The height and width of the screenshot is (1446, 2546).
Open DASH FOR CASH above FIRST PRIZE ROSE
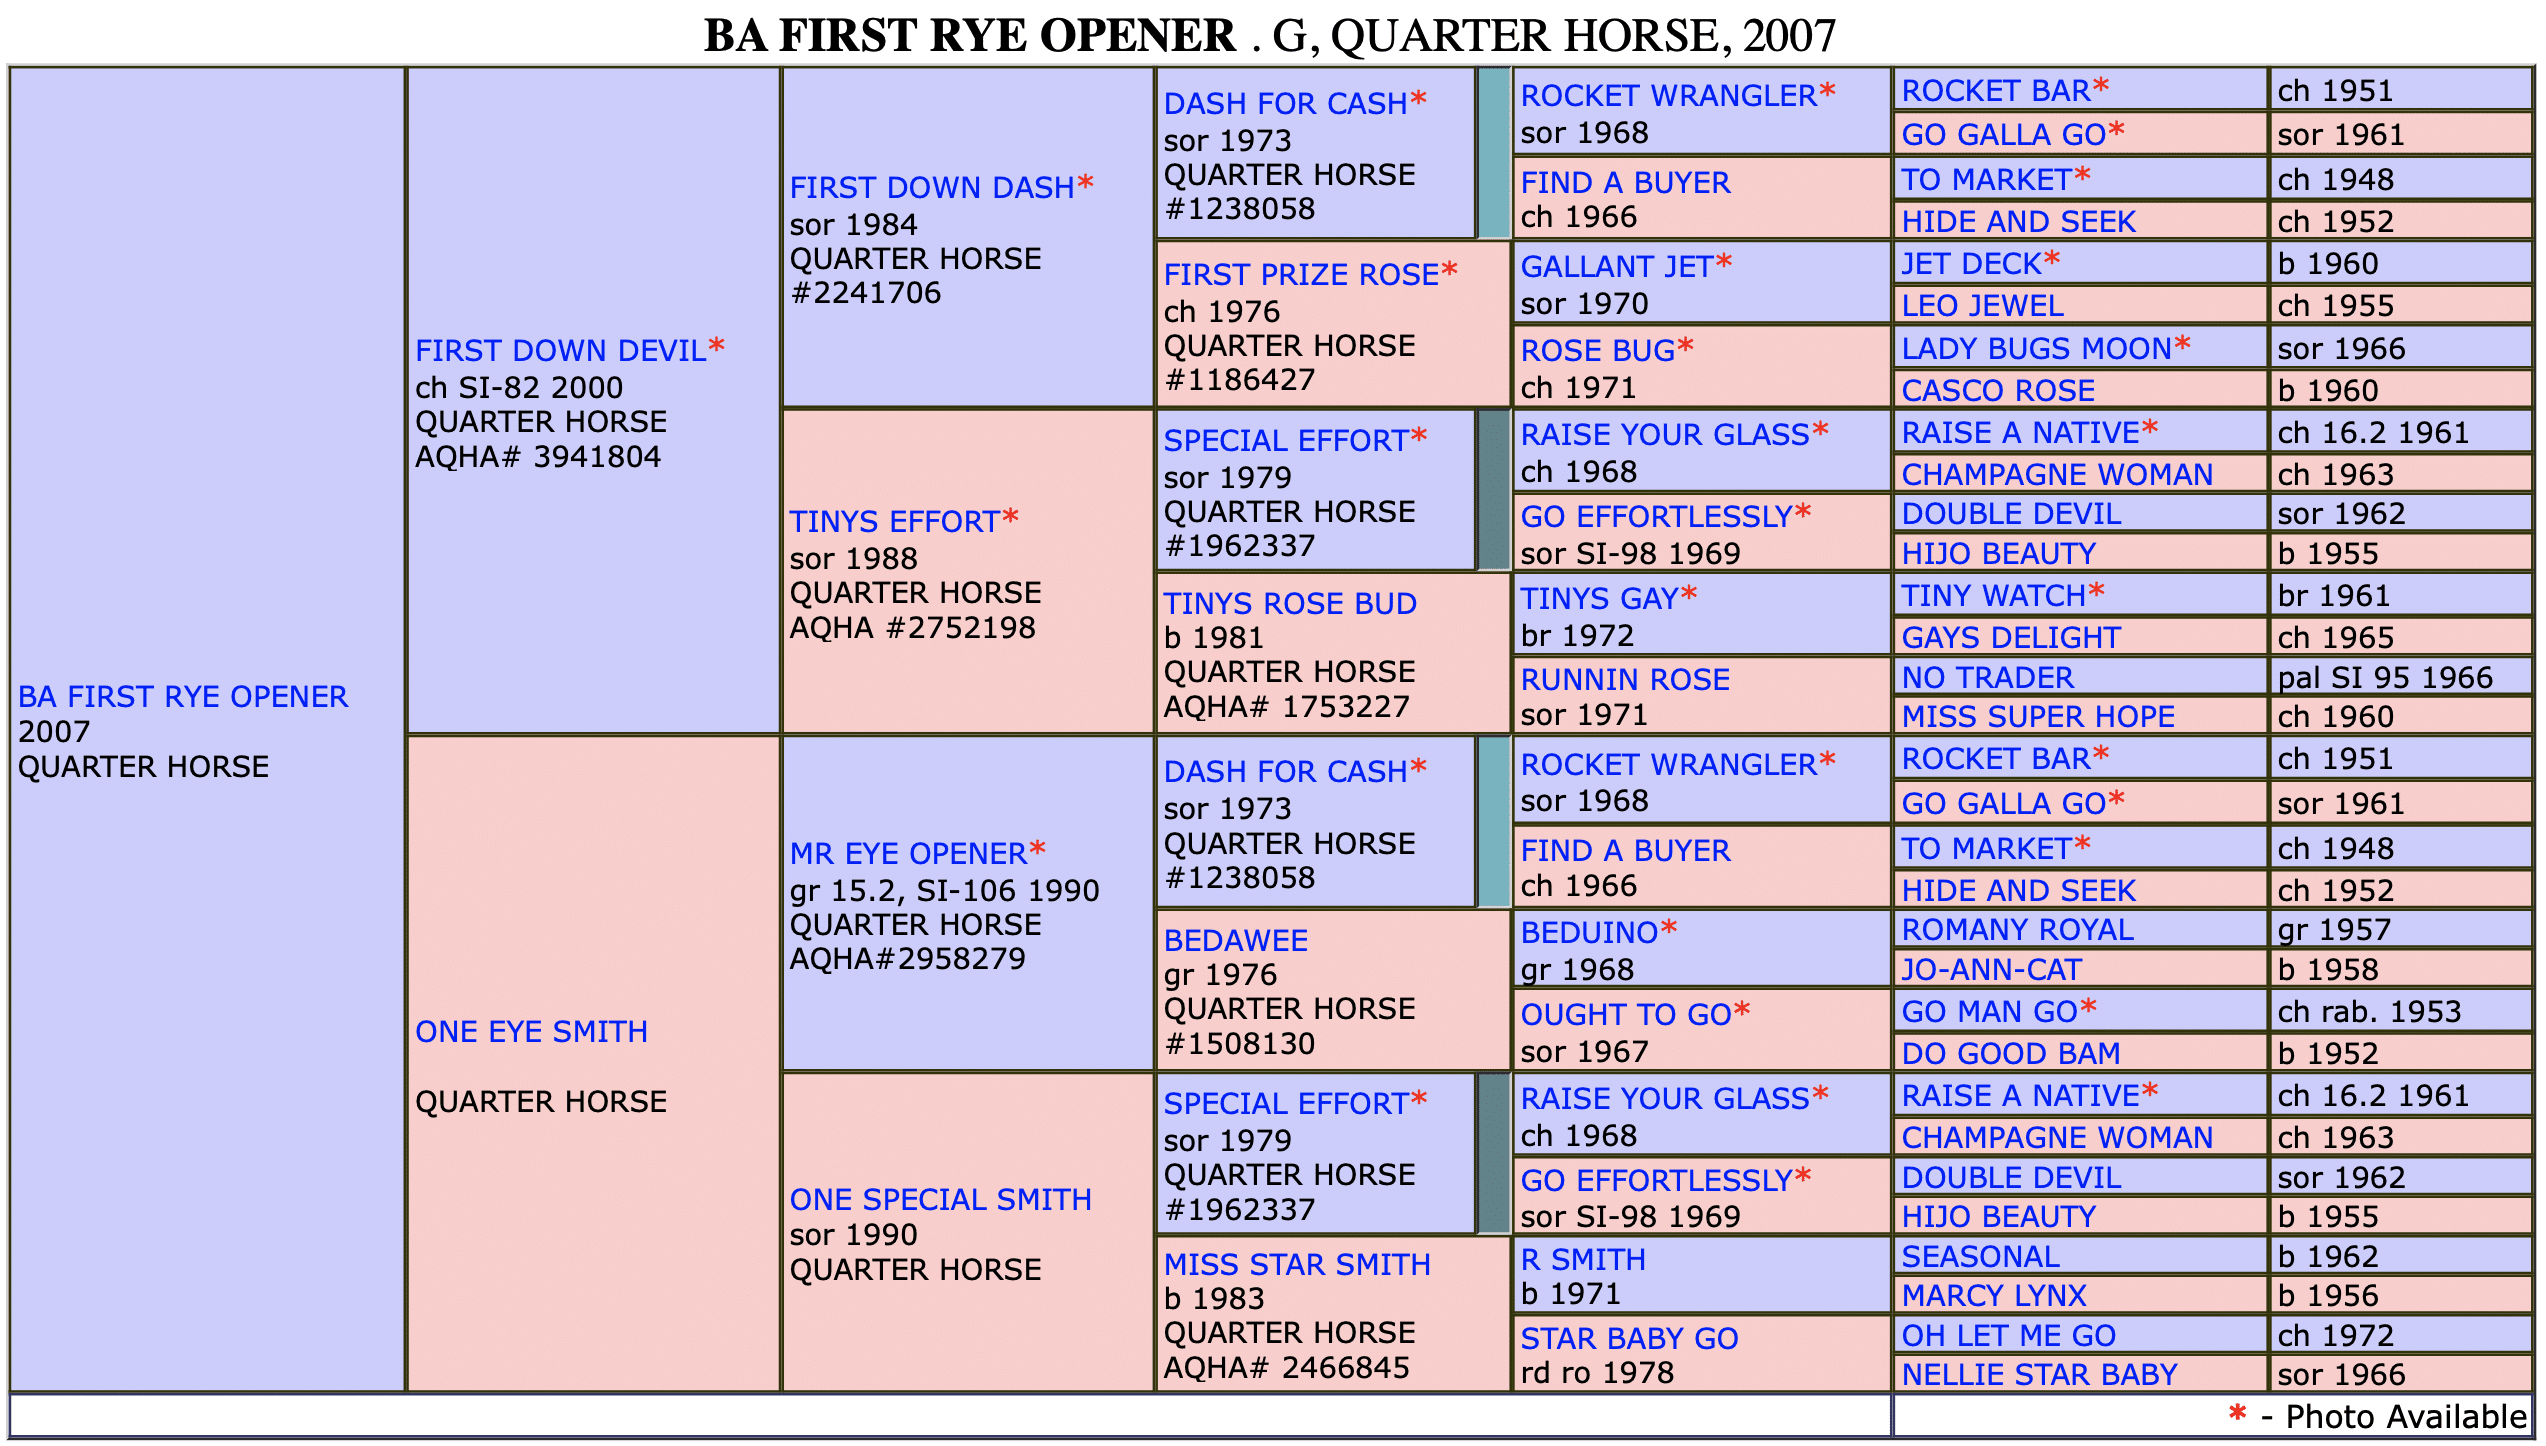click(1285, 103)
